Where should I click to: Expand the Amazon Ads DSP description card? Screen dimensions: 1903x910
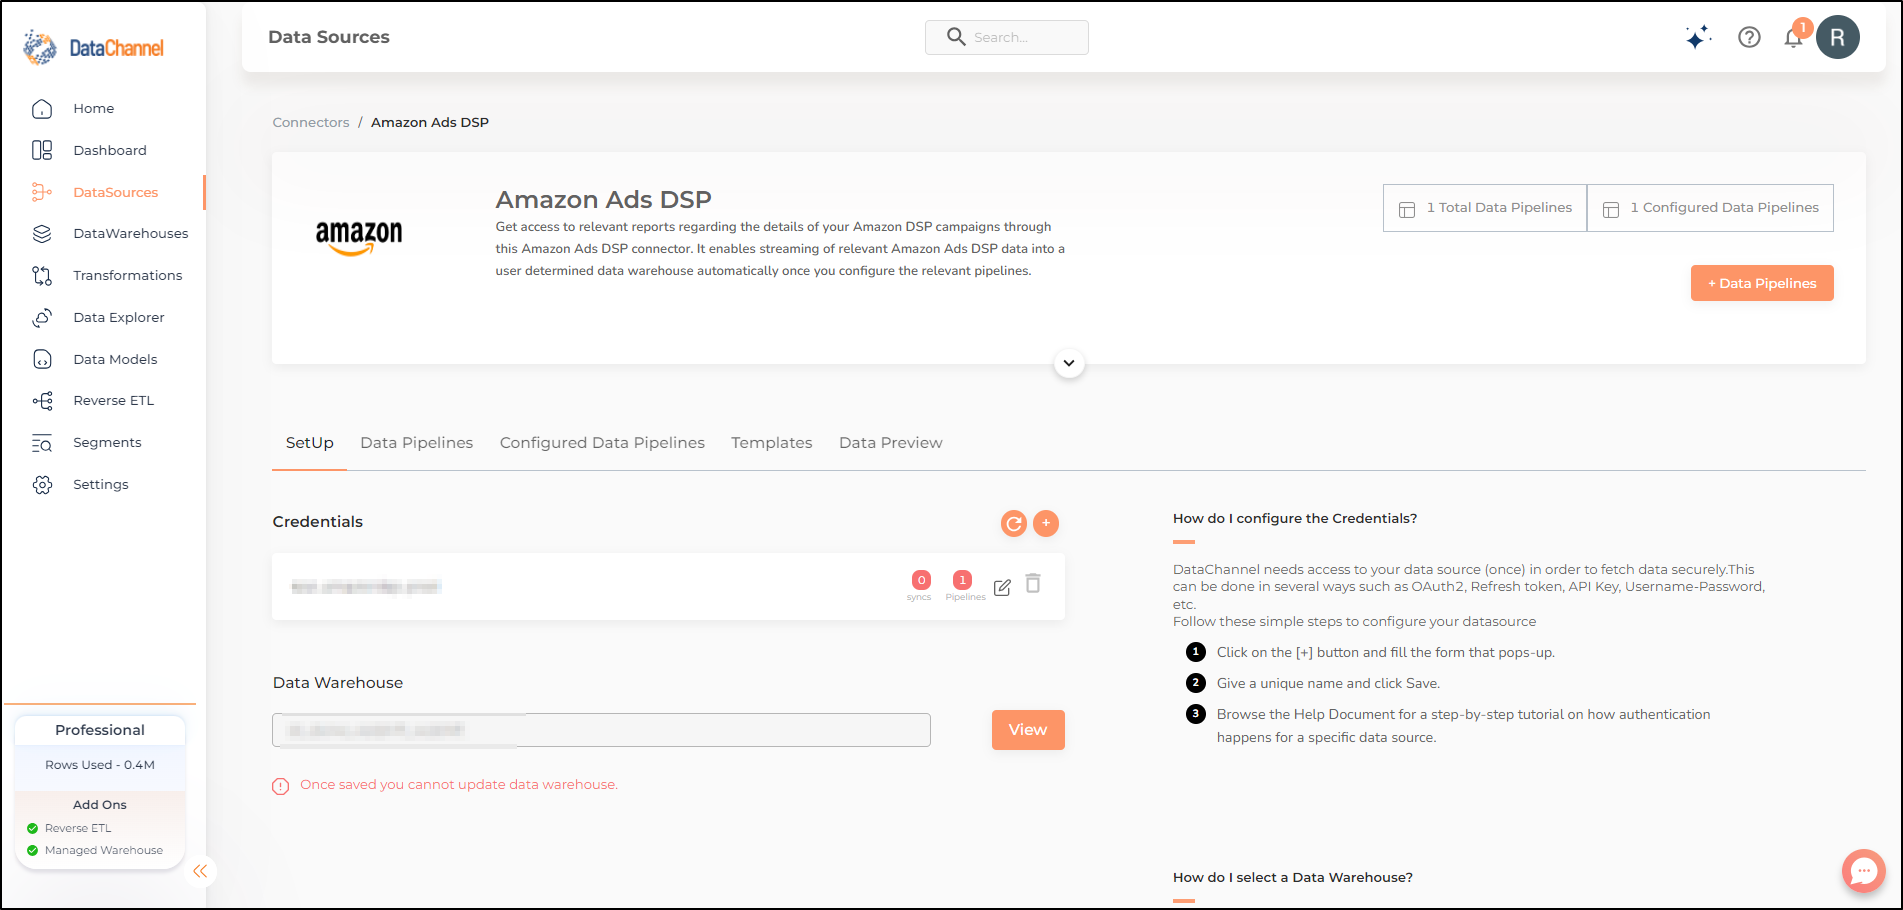tap(1069, 363)
